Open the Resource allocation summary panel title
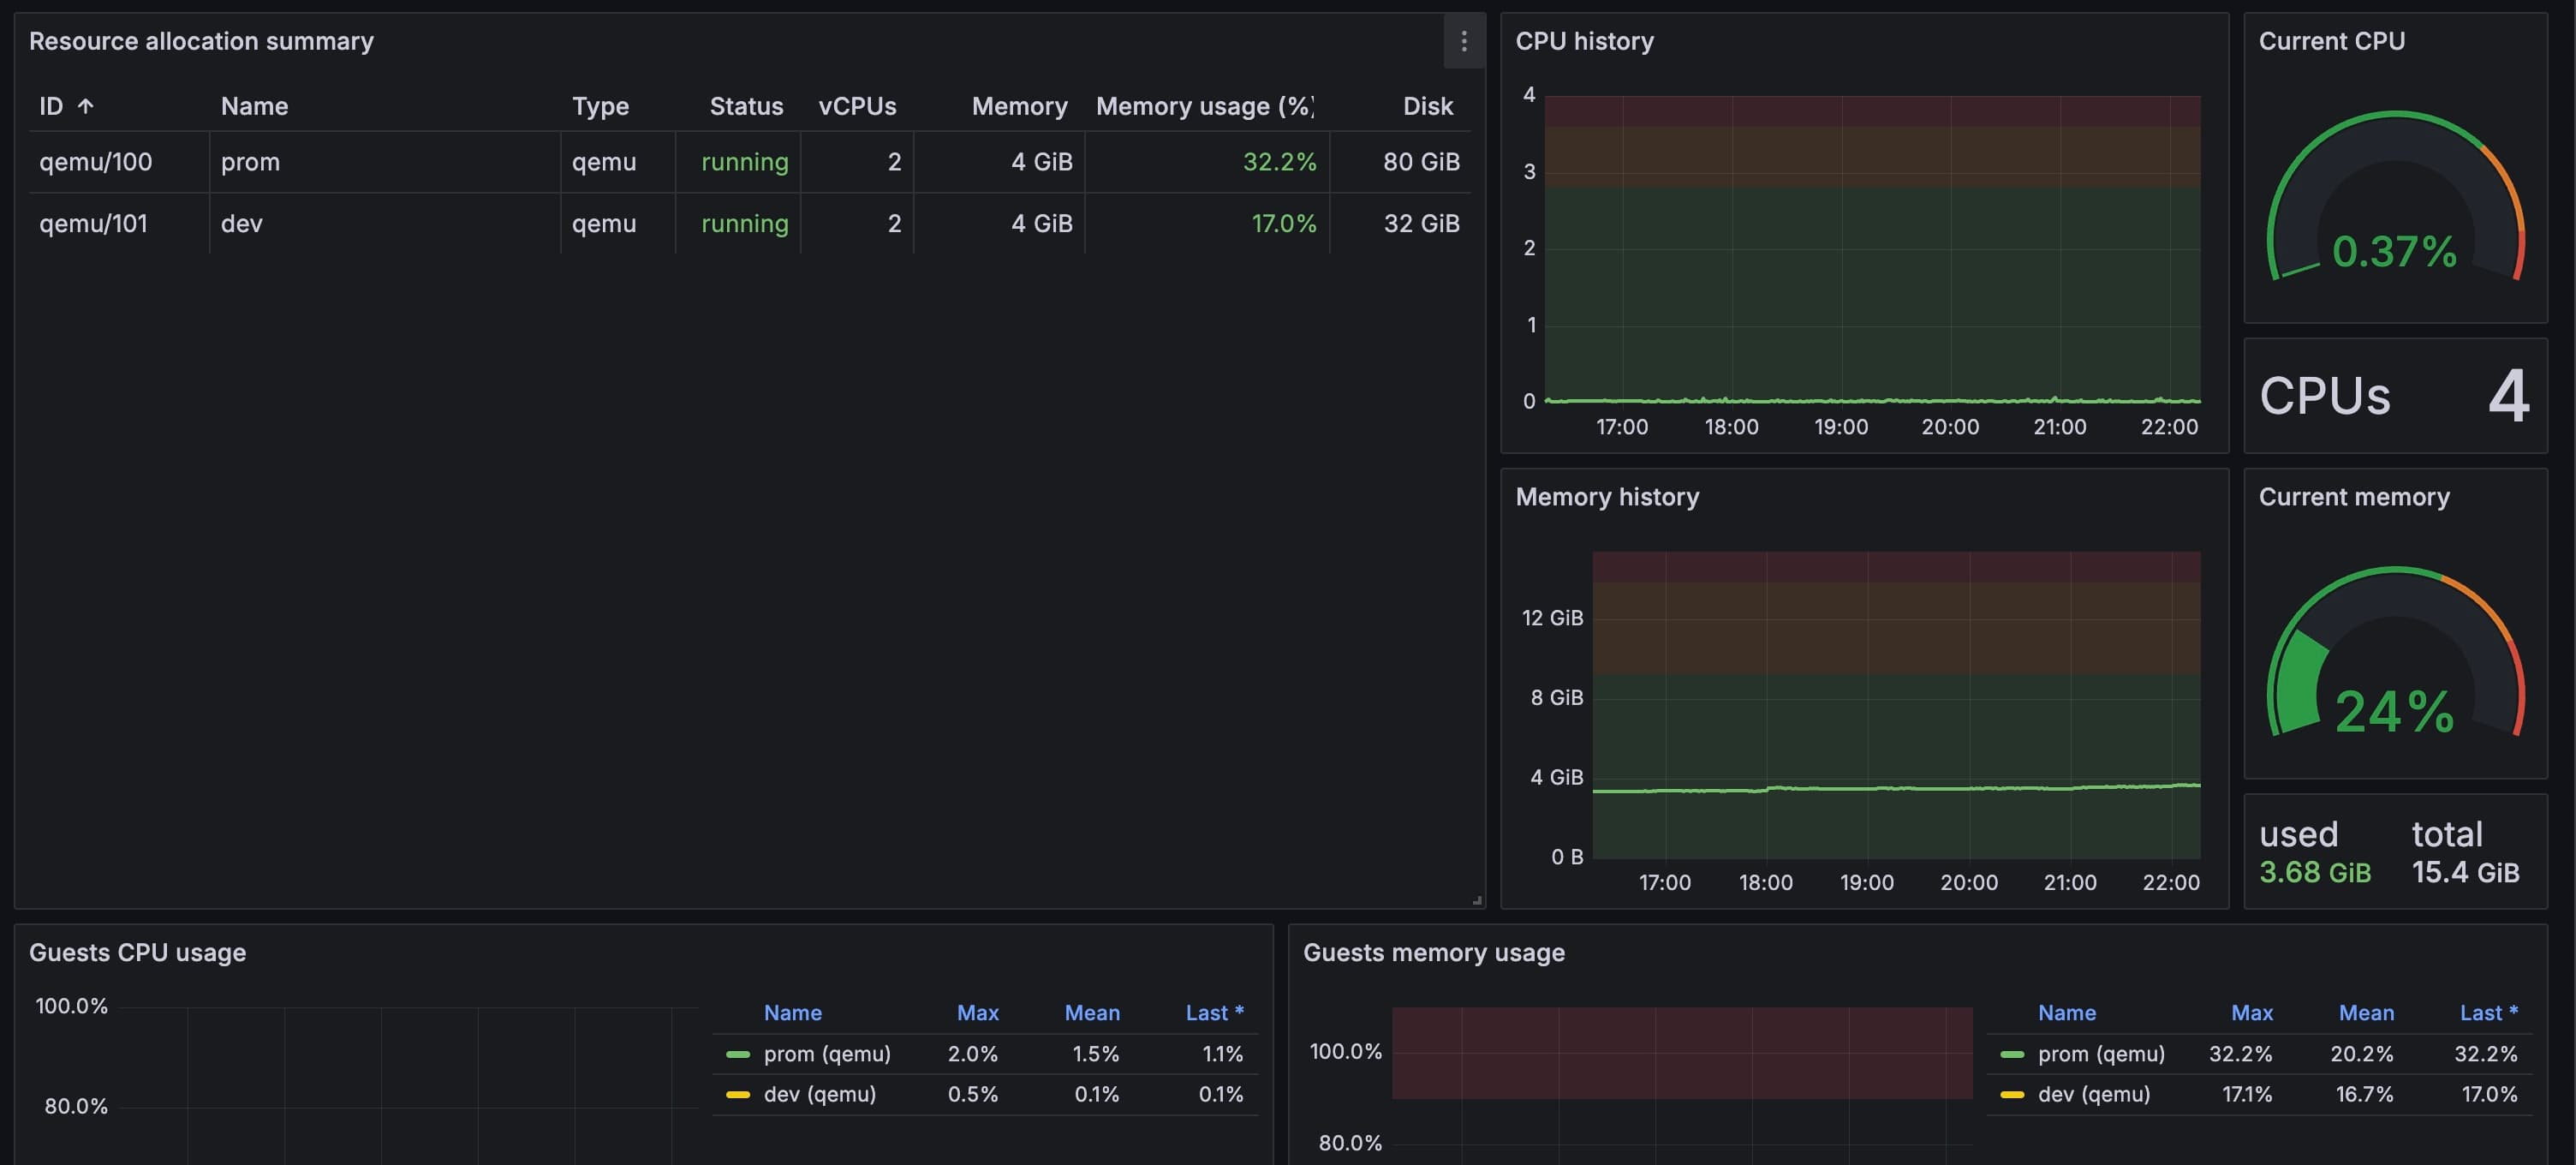The width and height of the screenshot is (2576, 1165). 201,41
